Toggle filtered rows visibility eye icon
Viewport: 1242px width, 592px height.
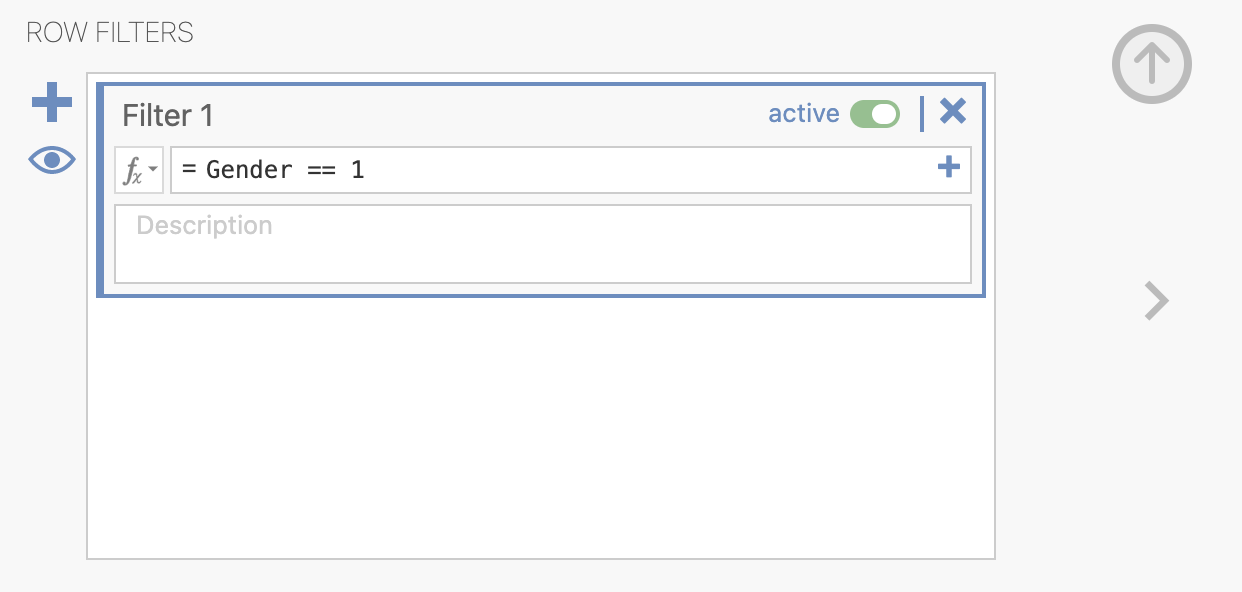coord(52,160)
